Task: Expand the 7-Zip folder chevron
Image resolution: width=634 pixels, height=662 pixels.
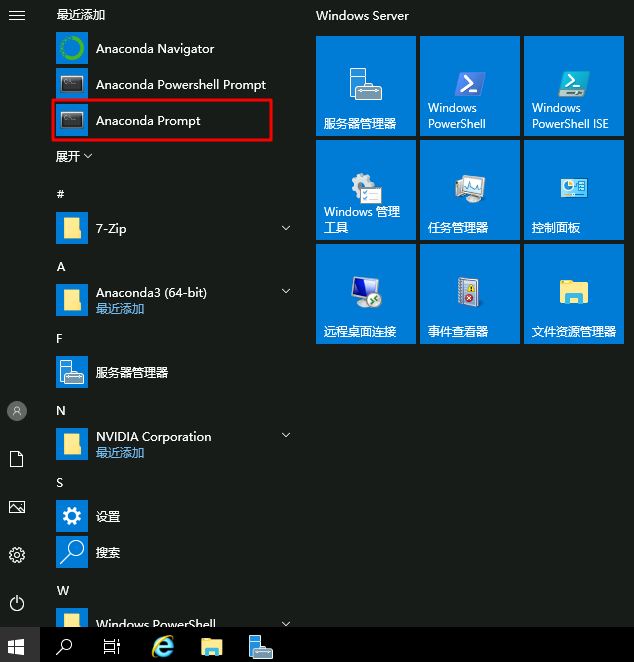Action: [x=286, y=228]
